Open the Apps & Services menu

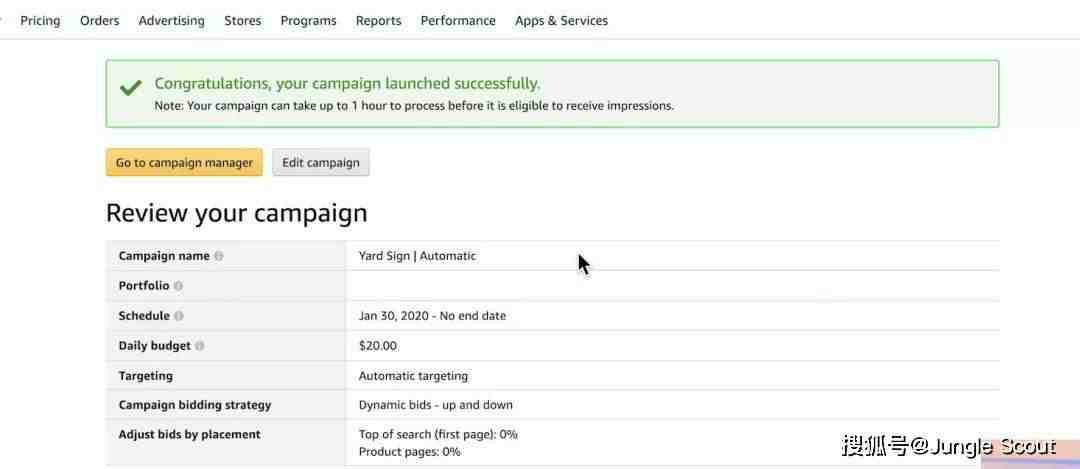[x=561, y=21]
